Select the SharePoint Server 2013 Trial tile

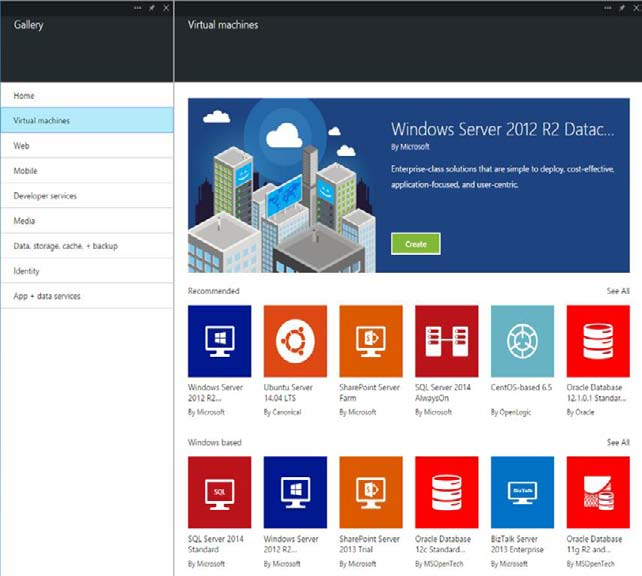point(371,491)
